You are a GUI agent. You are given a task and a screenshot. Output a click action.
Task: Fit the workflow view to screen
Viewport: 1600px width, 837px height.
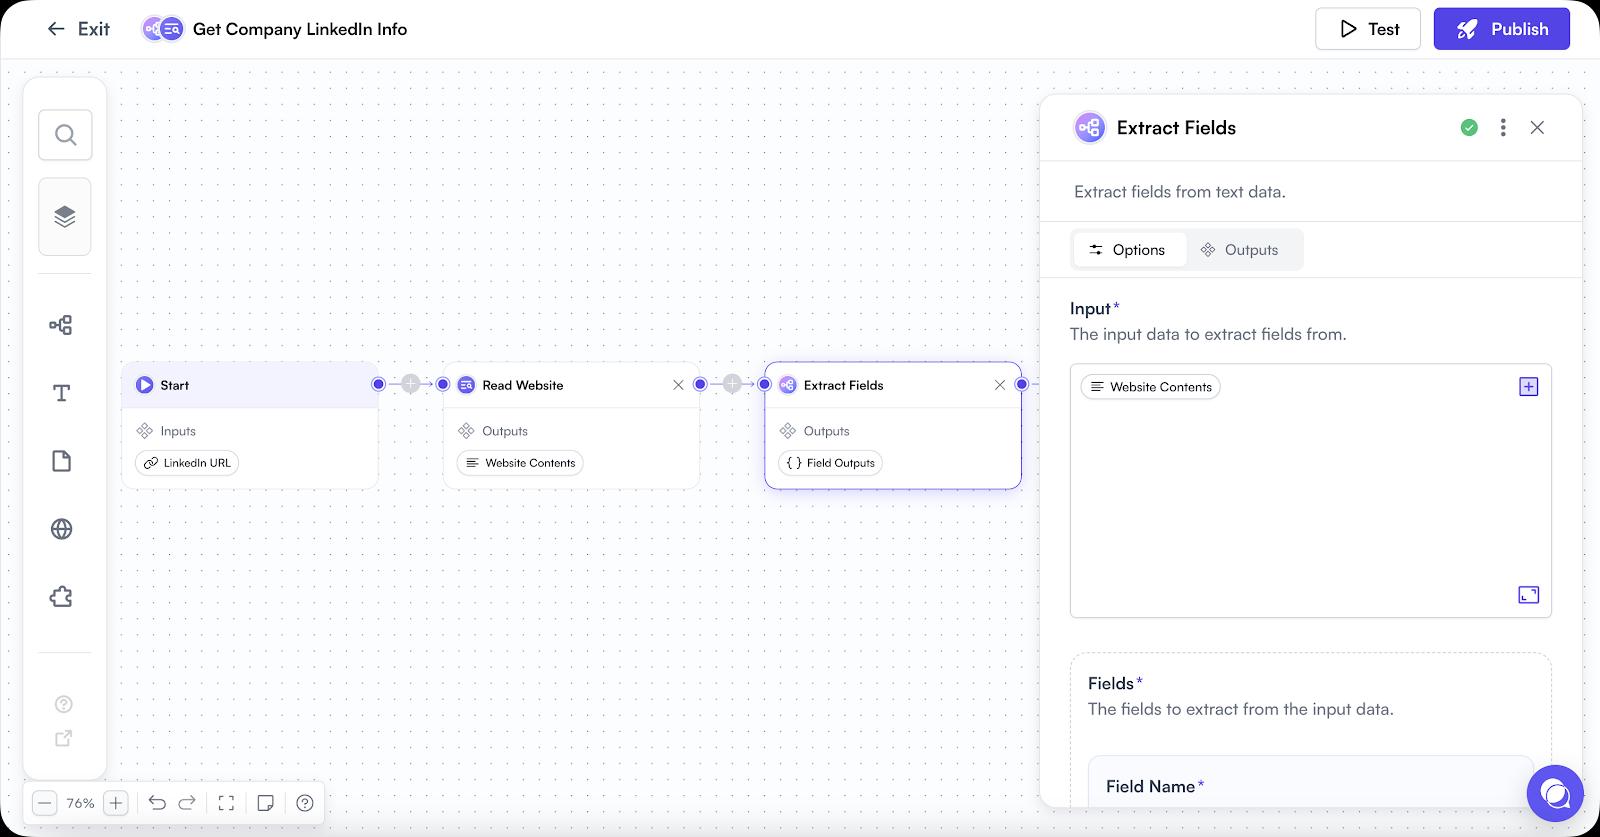(x=226, y=803)
